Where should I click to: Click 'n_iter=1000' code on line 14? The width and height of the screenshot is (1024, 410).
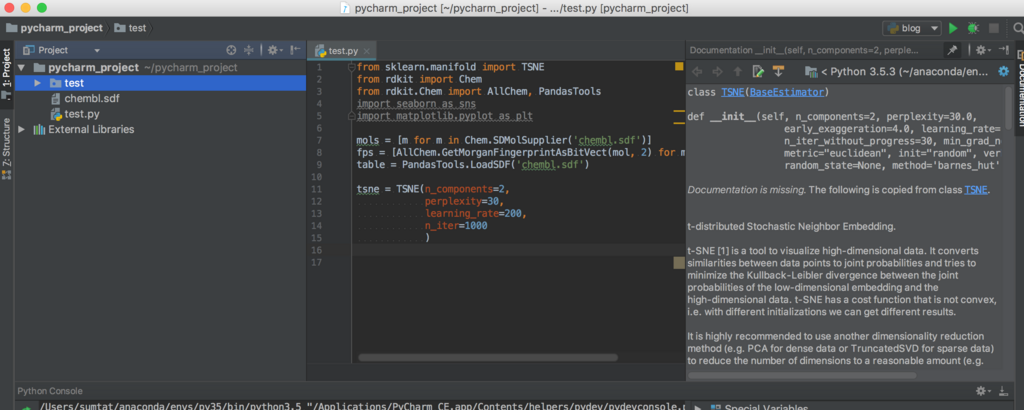[x=456, y=226]
